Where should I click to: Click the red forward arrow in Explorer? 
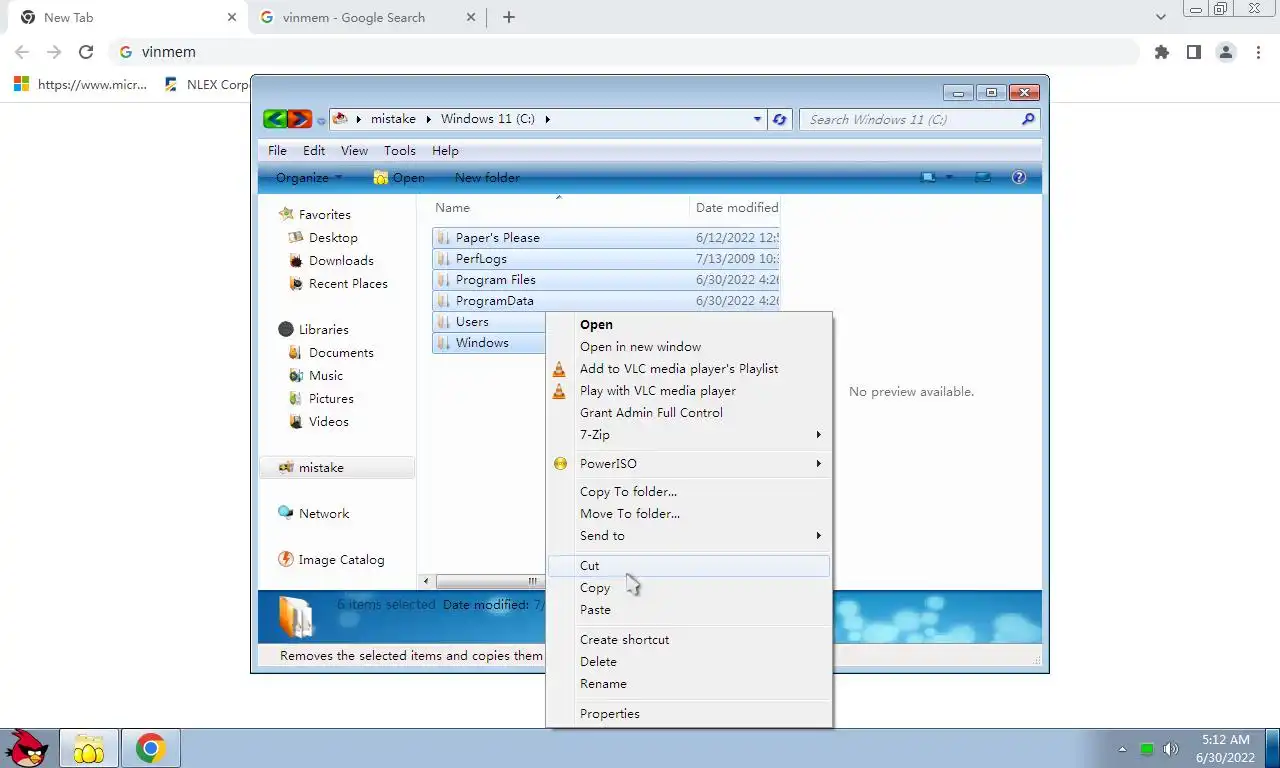[299, 119]
